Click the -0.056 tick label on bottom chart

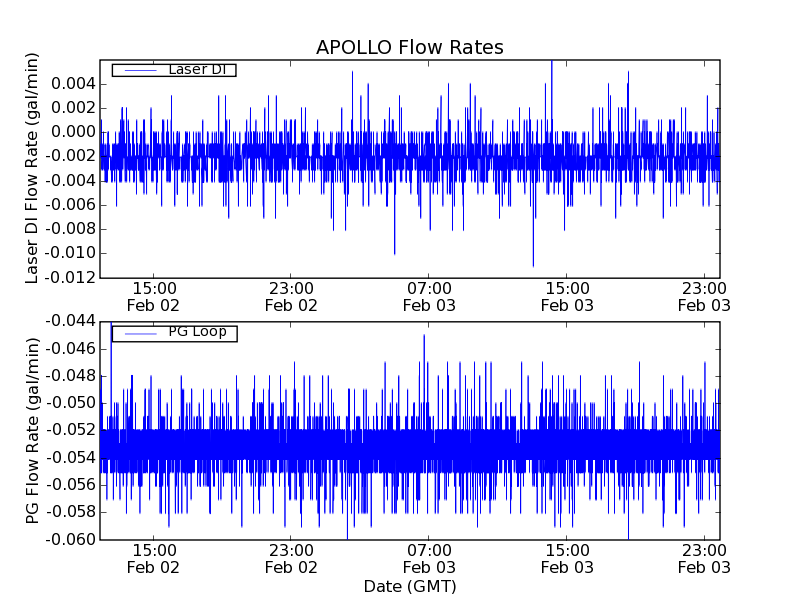click(70, 485)
